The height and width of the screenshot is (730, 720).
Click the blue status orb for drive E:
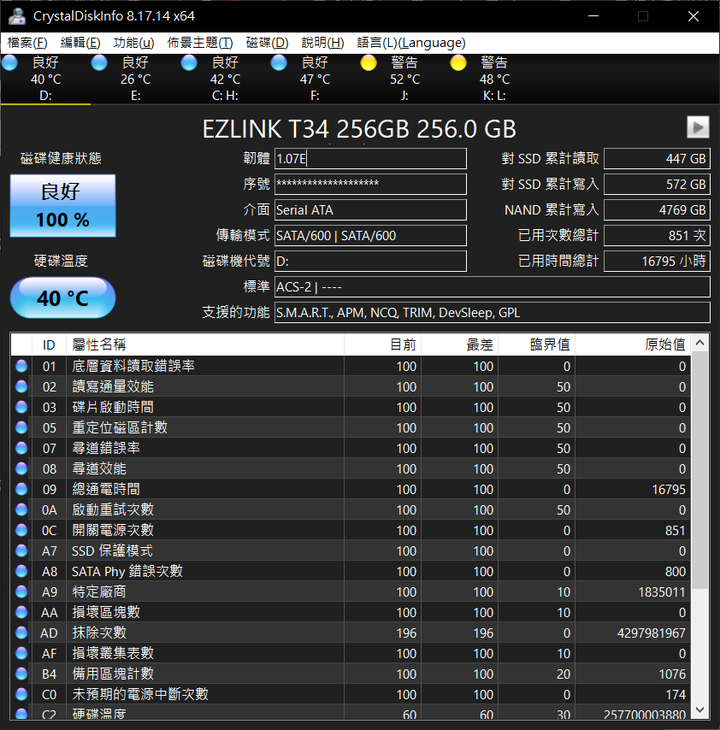tap(99, 62)
